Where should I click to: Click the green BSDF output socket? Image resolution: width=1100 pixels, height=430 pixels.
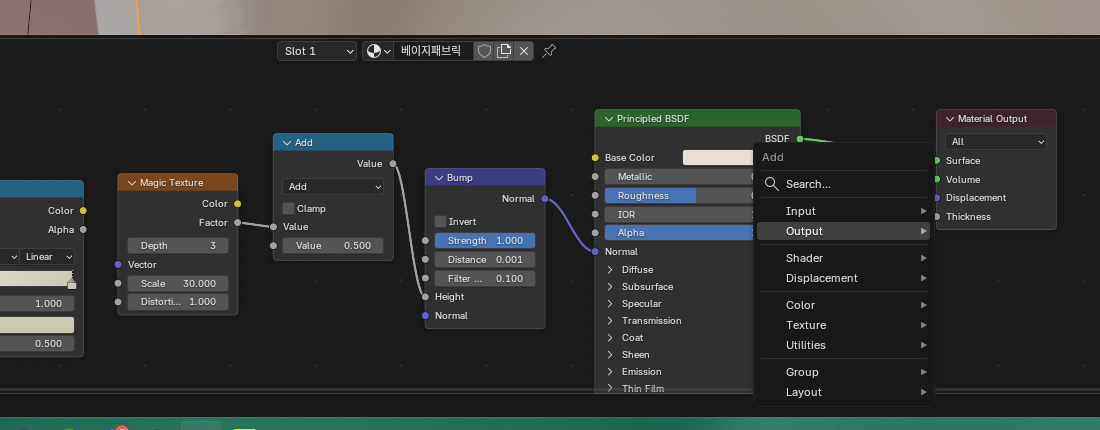[800, 139]
